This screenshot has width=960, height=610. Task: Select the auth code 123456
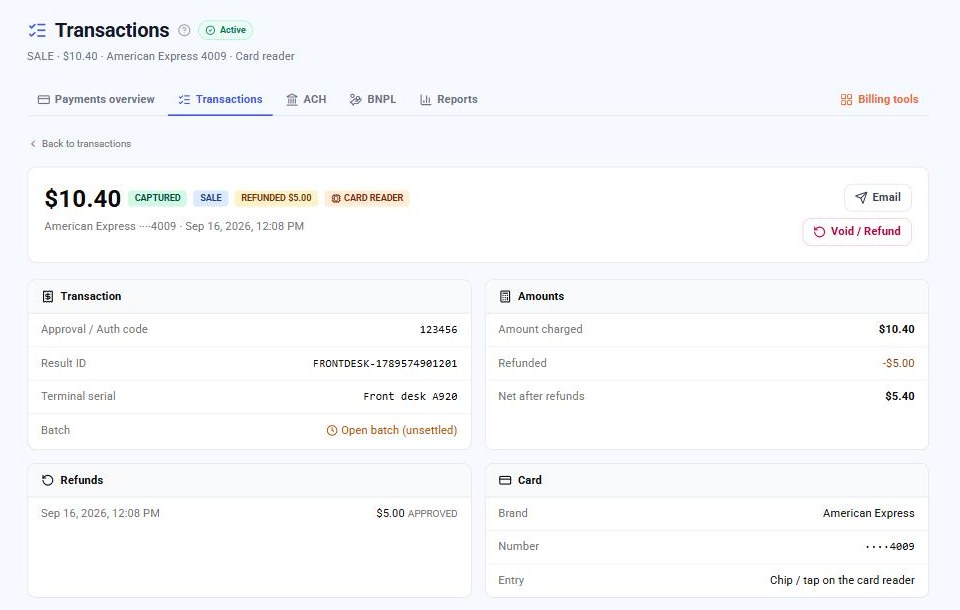click(438, 329)
